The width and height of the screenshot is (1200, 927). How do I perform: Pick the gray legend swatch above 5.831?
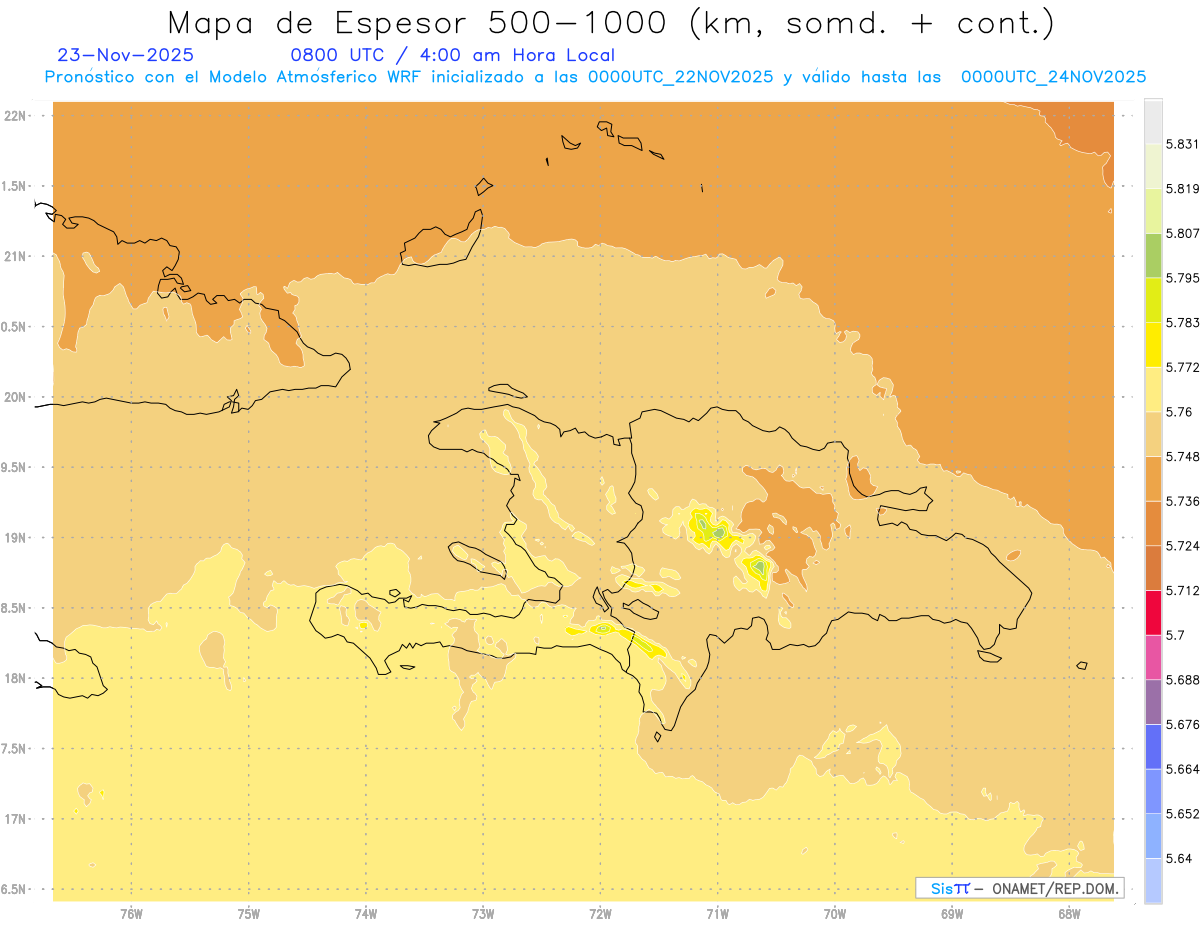[1153, 121]
